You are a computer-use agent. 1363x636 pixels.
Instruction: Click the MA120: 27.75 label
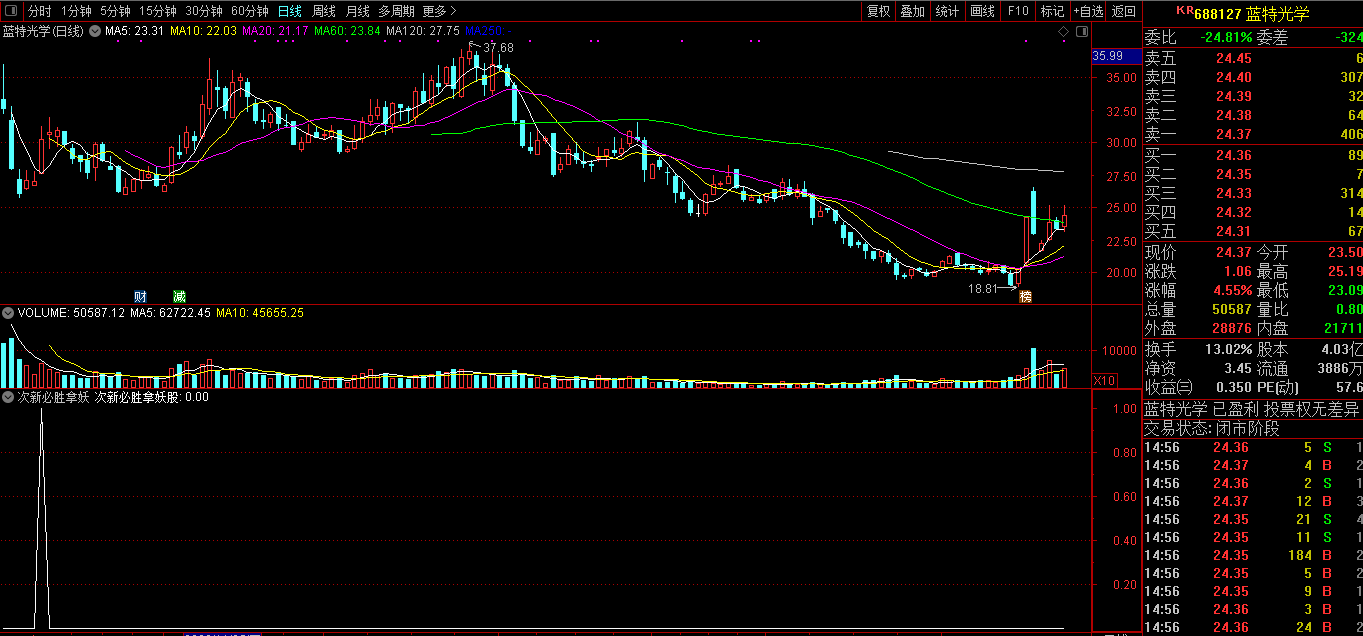click(423, 32)
